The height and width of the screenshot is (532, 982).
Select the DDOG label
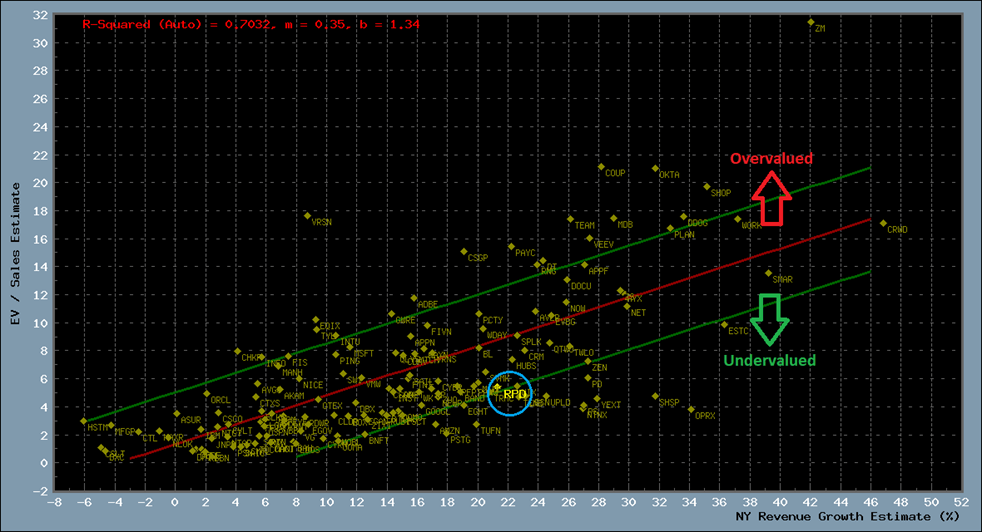[698, 223]
